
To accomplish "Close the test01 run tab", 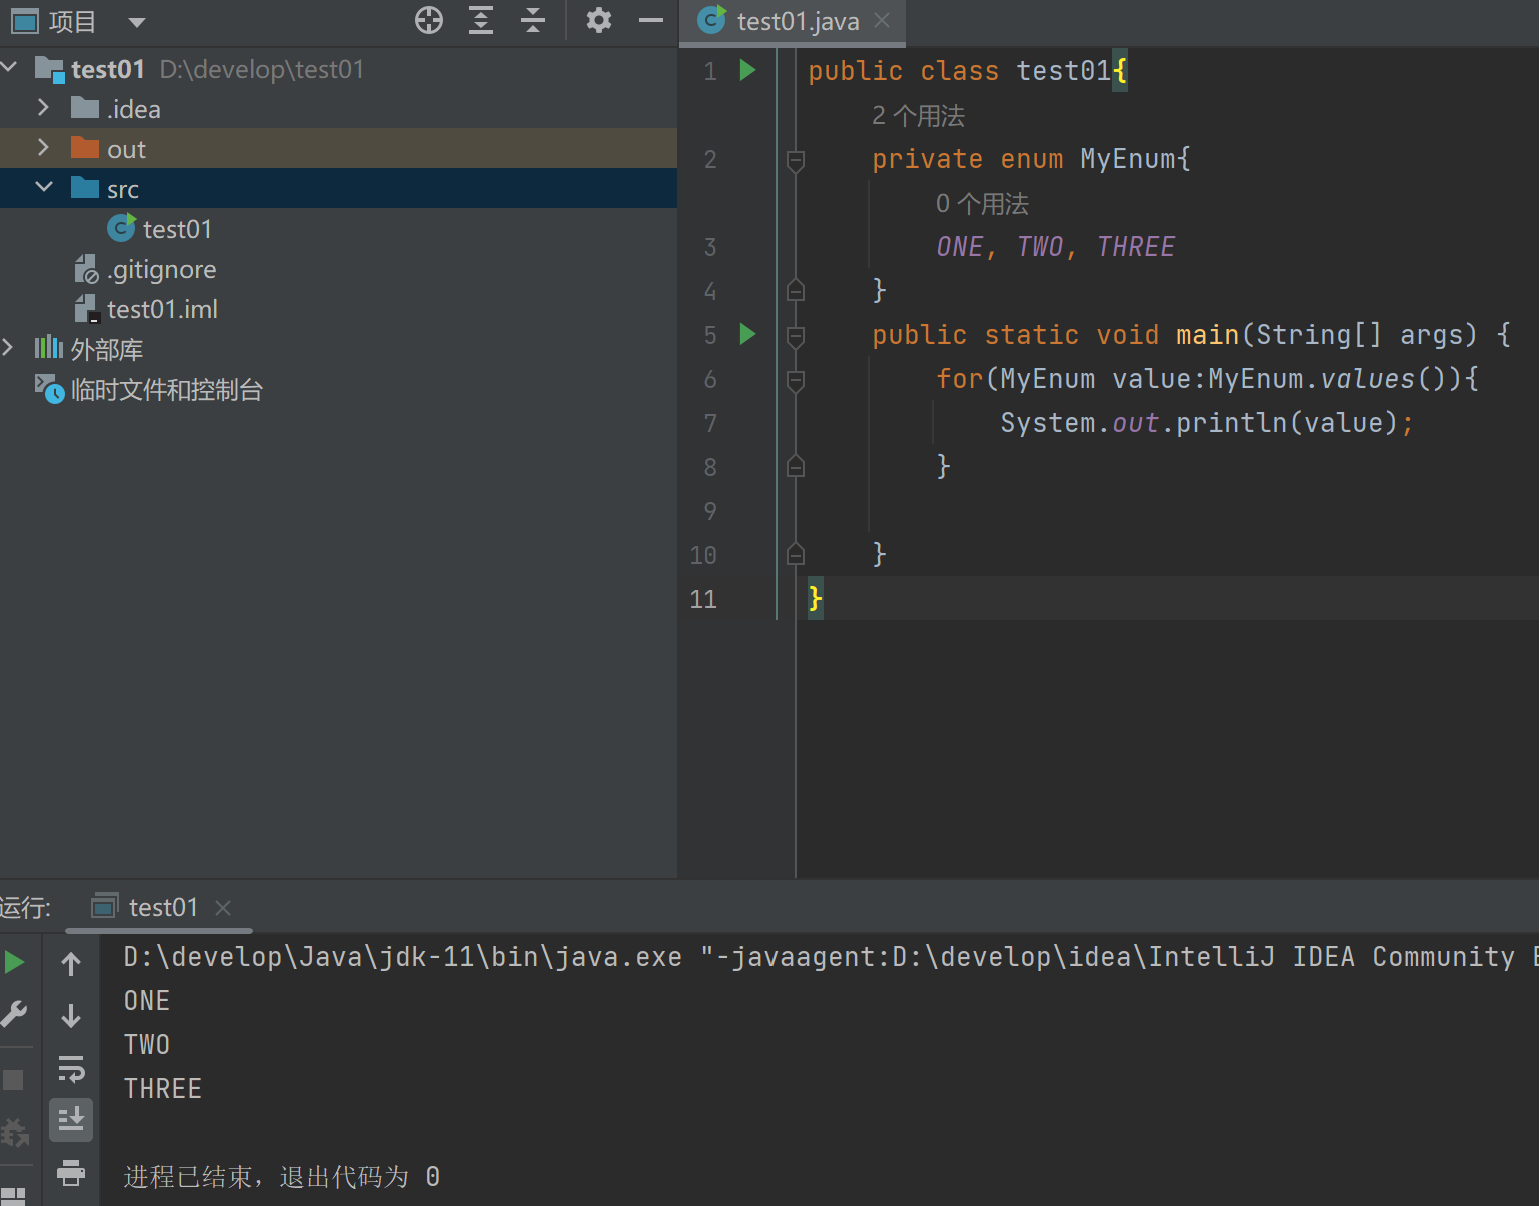I will (x=223, y=908).
